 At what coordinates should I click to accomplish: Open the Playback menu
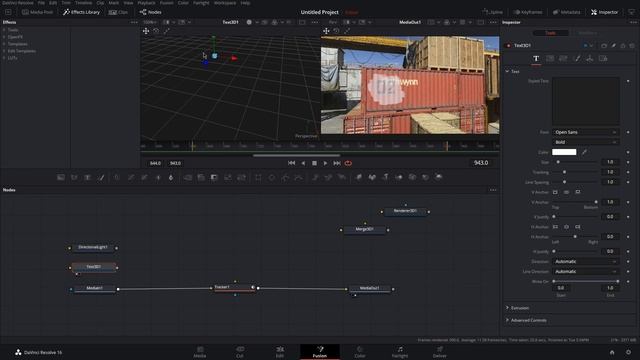click(146, 3)
